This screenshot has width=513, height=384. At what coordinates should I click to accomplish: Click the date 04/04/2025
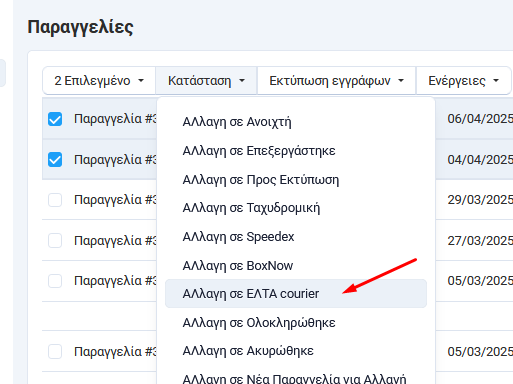pos(480,160)
